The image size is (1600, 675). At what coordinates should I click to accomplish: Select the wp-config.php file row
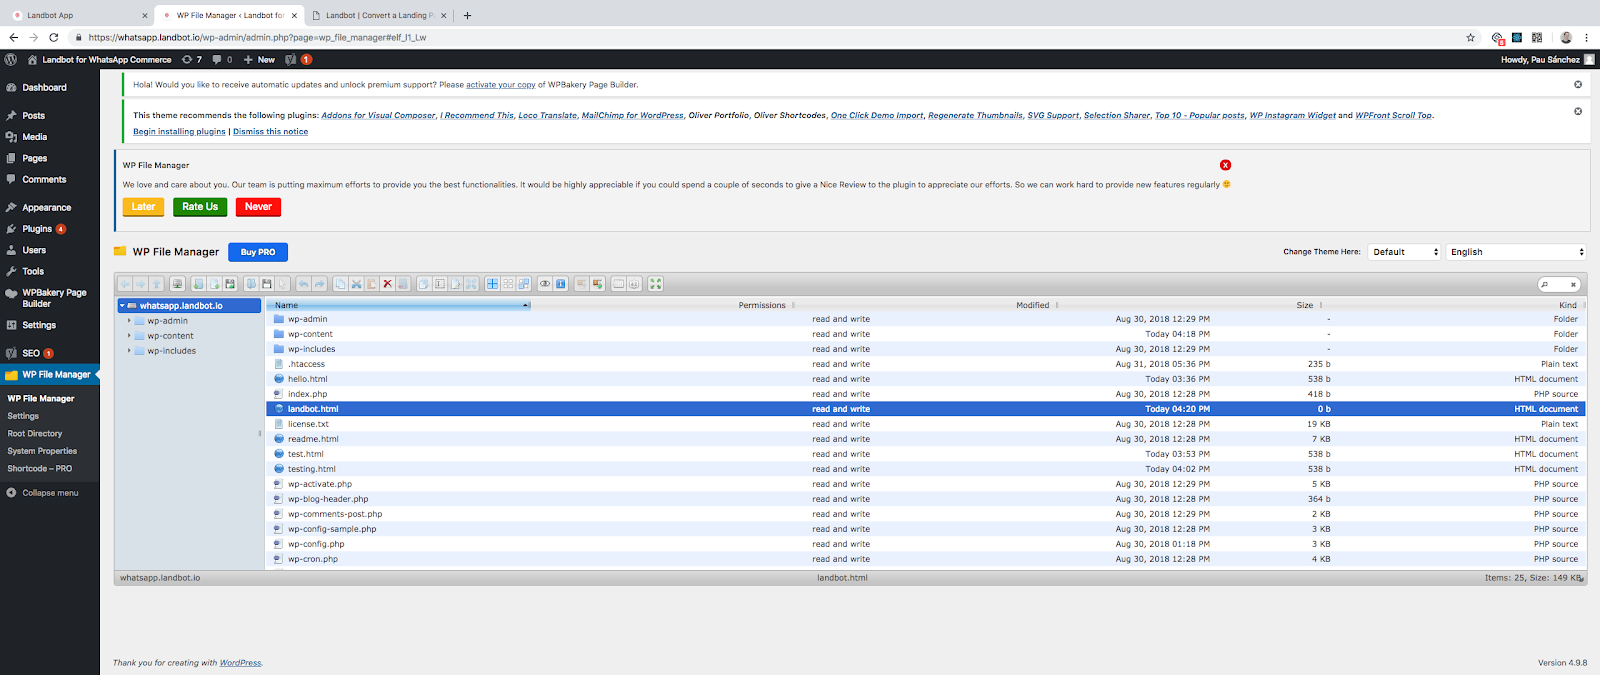(925, 544)
